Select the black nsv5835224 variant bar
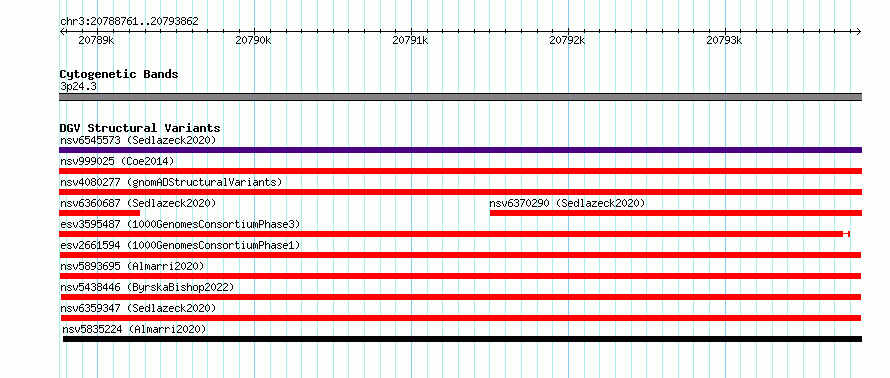The width and height of the screenshot is (890, 378). tap(463, 339)
